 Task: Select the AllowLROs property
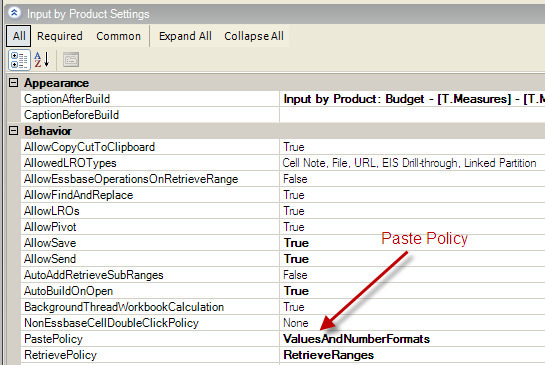click(x=150, y=211)
